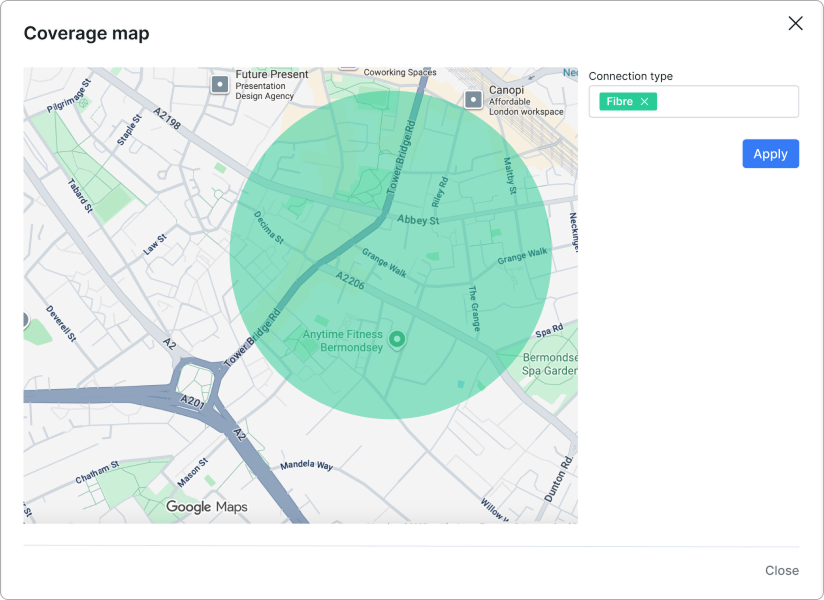The height and width of the screenshot is (600, 824).
Task: Click the Riley Rd label
Action: 440,191
